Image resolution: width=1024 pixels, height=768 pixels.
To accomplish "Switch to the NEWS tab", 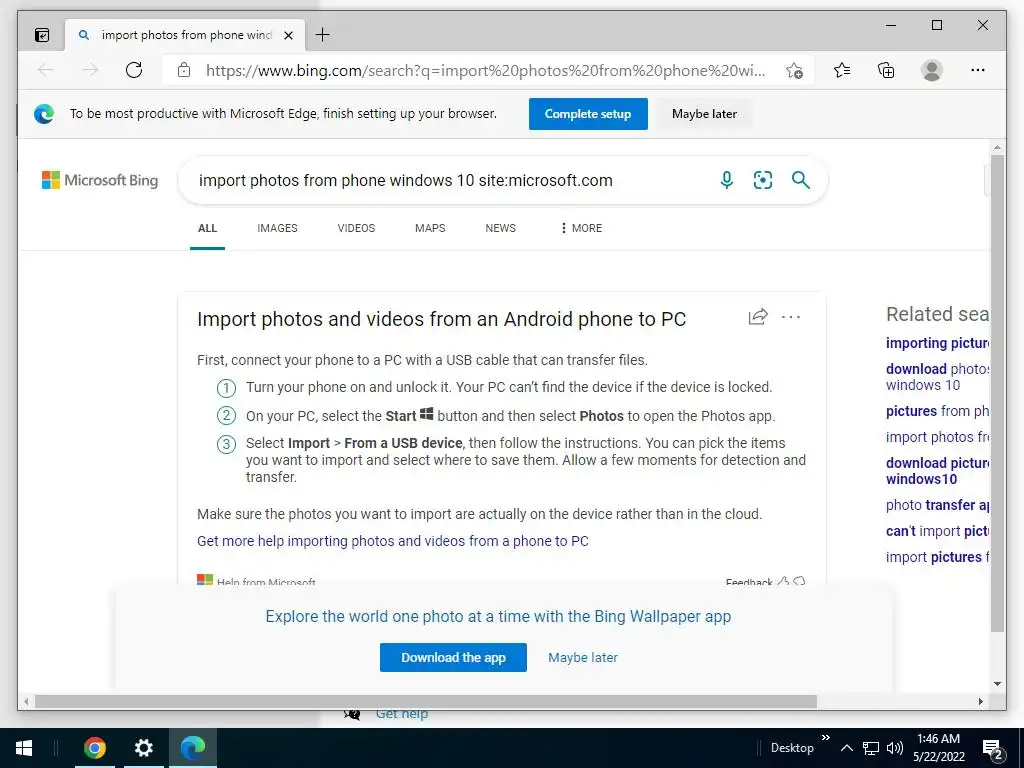I will [x=500, y=229].
